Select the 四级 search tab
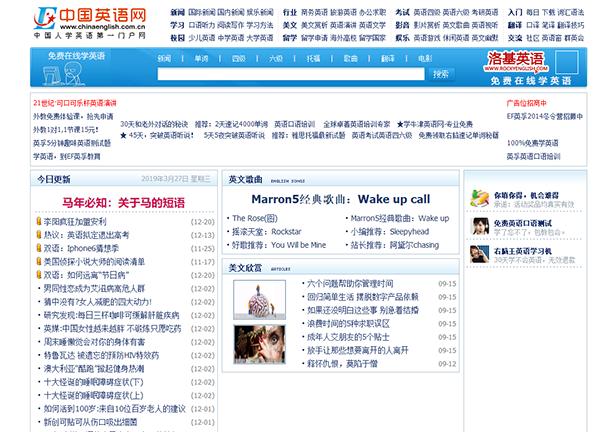This screenshot has width=600, height=432. click(238, 59)
